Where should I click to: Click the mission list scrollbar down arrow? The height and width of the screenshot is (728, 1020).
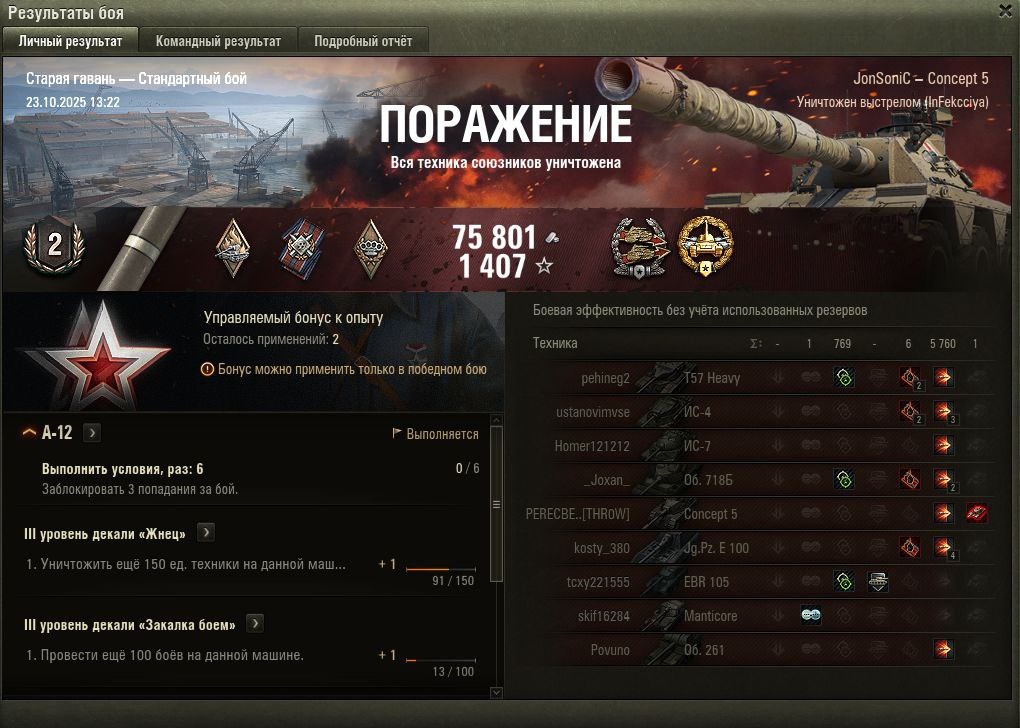[496, 693]
